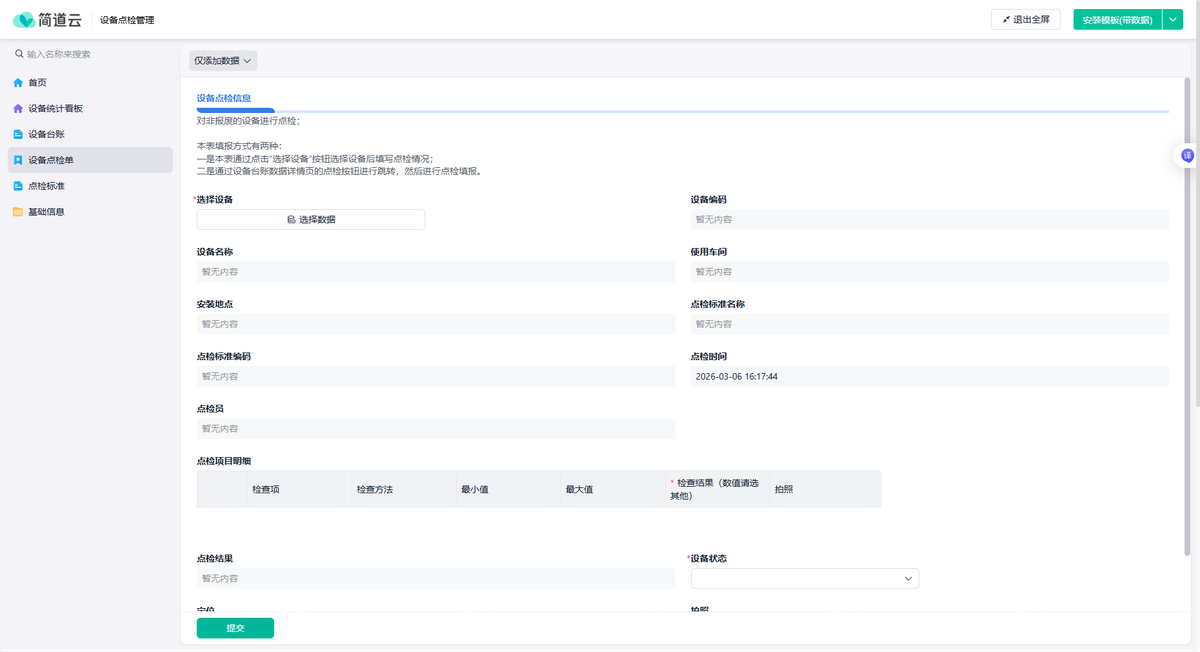This screenshot has width=1200, height=652.
Task: Click the 选择数据 button
Action: (x=311, y=219)
